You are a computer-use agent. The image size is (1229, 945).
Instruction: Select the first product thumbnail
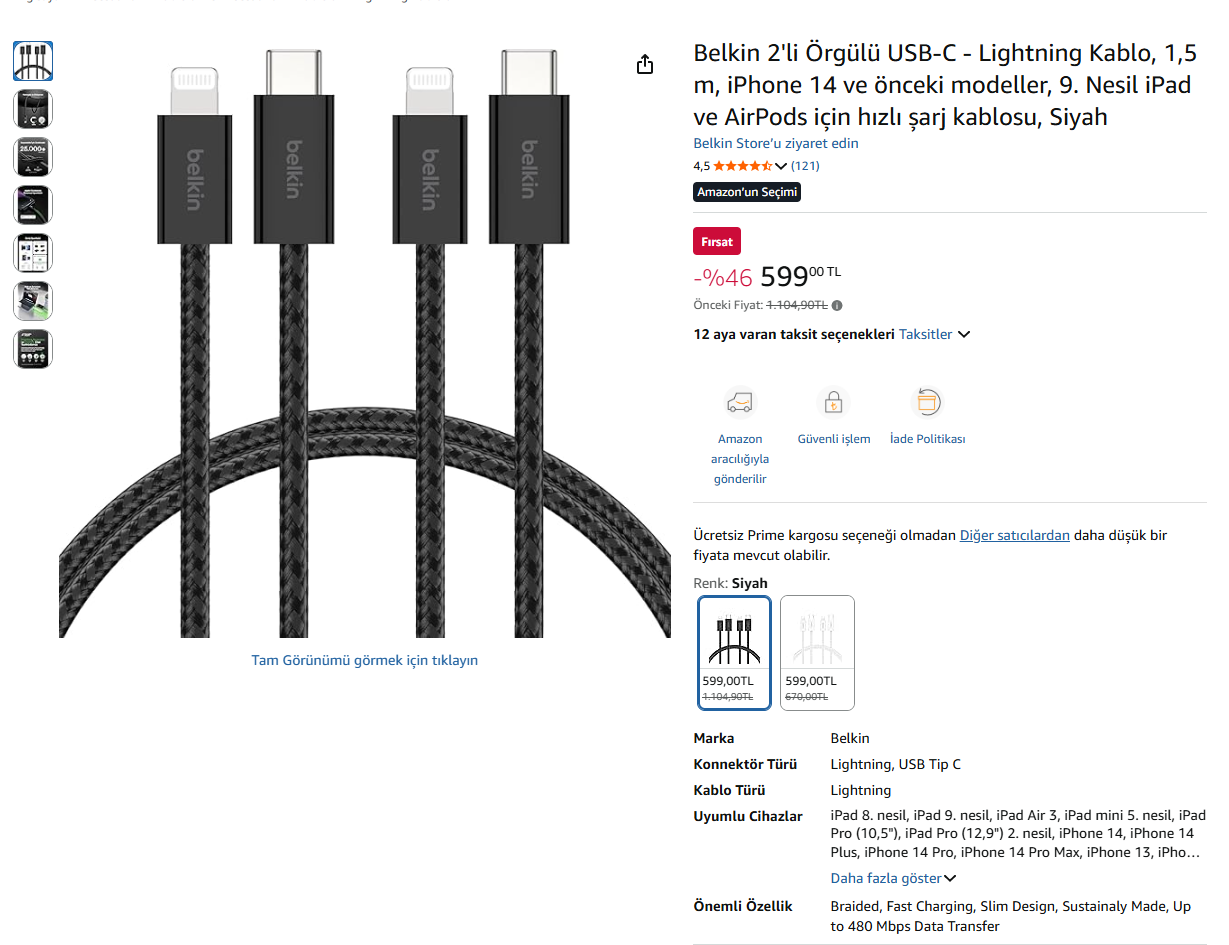click(33, 61)
